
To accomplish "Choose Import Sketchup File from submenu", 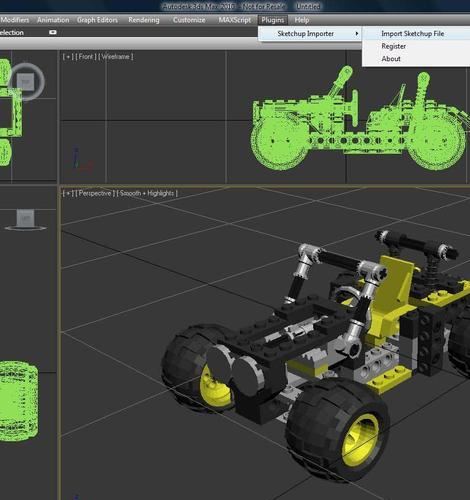I will point(413,34).
